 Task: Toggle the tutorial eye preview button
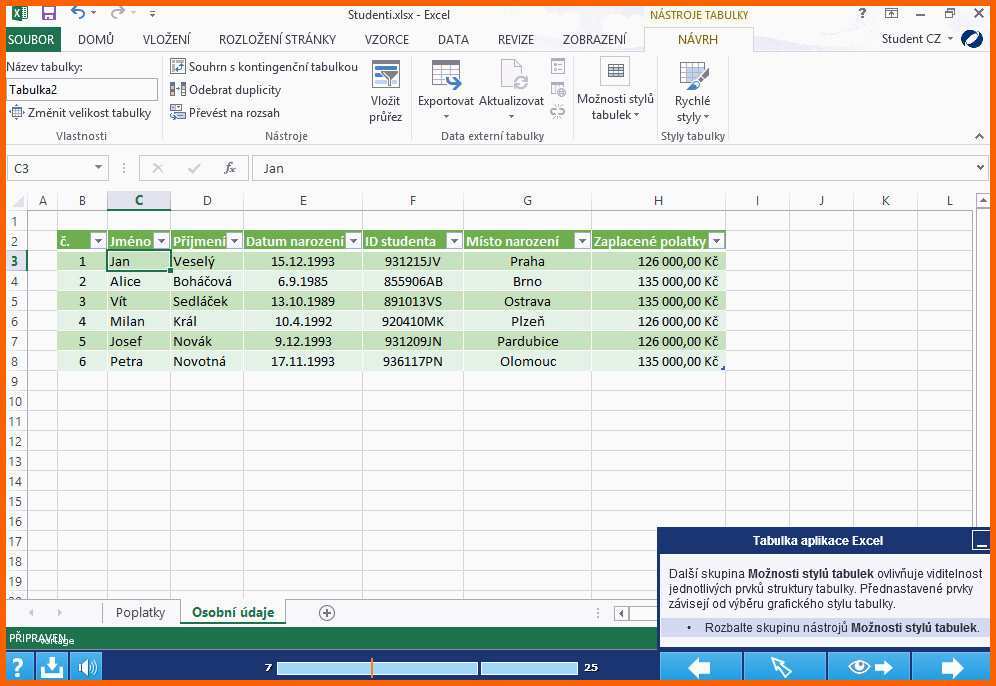coord(868,667)
